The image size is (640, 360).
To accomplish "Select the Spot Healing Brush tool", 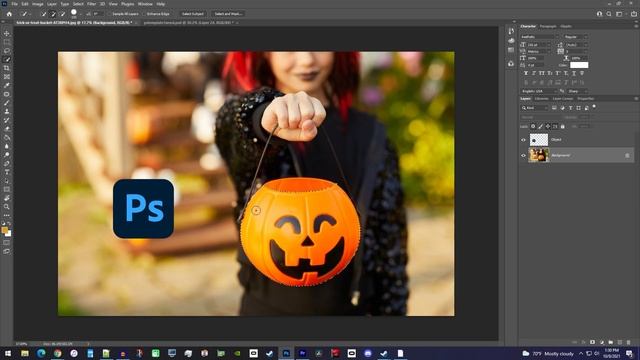I will coord(7,94).
